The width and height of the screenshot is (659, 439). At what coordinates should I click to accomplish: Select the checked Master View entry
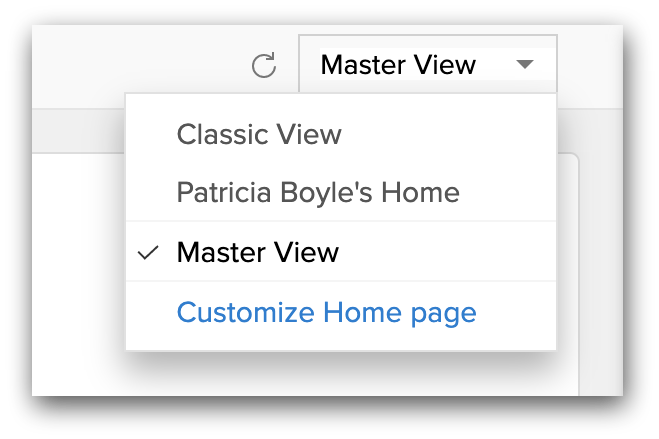[x=258, y=252]
